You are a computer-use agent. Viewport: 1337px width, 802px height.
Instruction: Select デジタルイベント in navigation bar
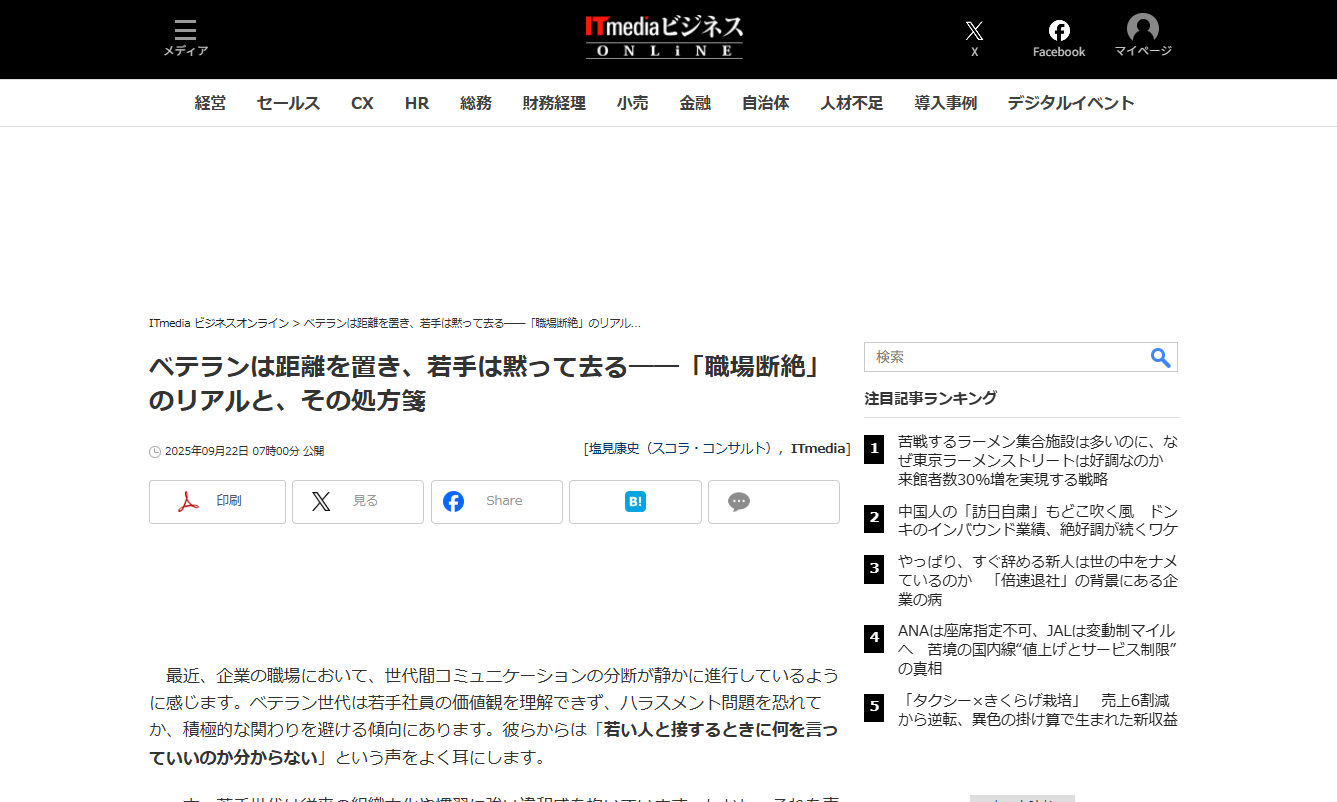[x=1070, y=103]
